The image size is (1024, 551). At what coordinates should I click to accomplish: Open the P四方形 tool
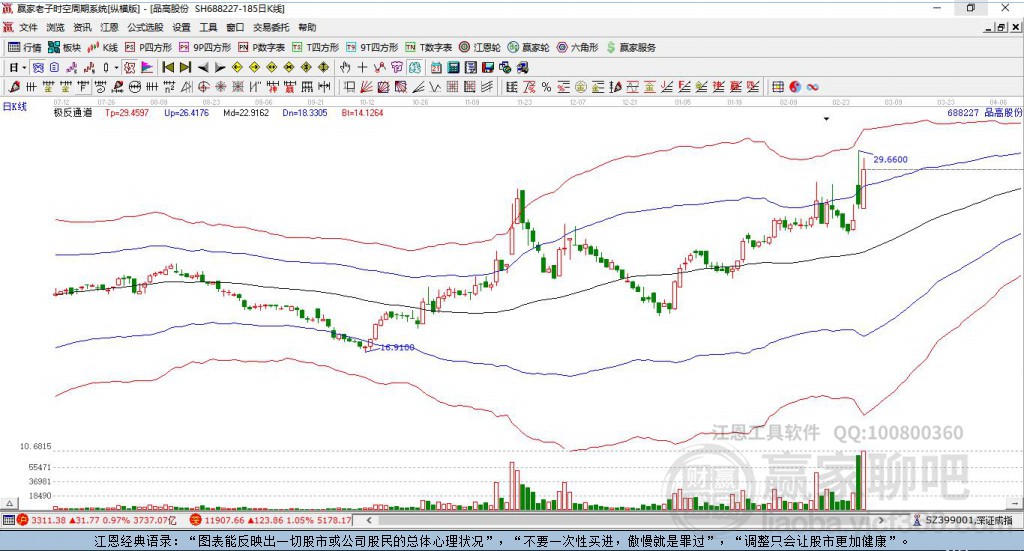(148, 48)
